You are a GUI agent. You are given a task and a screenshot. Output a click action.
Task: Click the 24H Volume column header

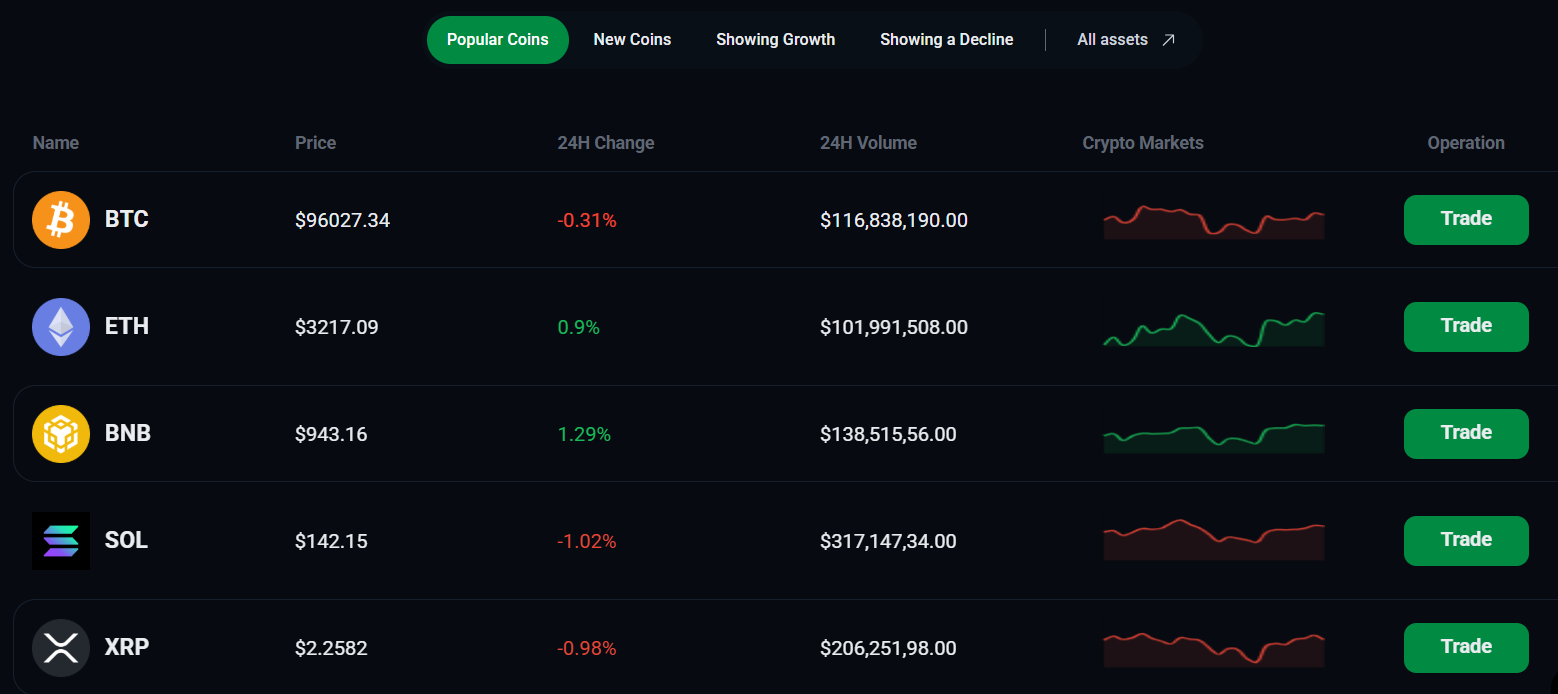tap(868, 142)
